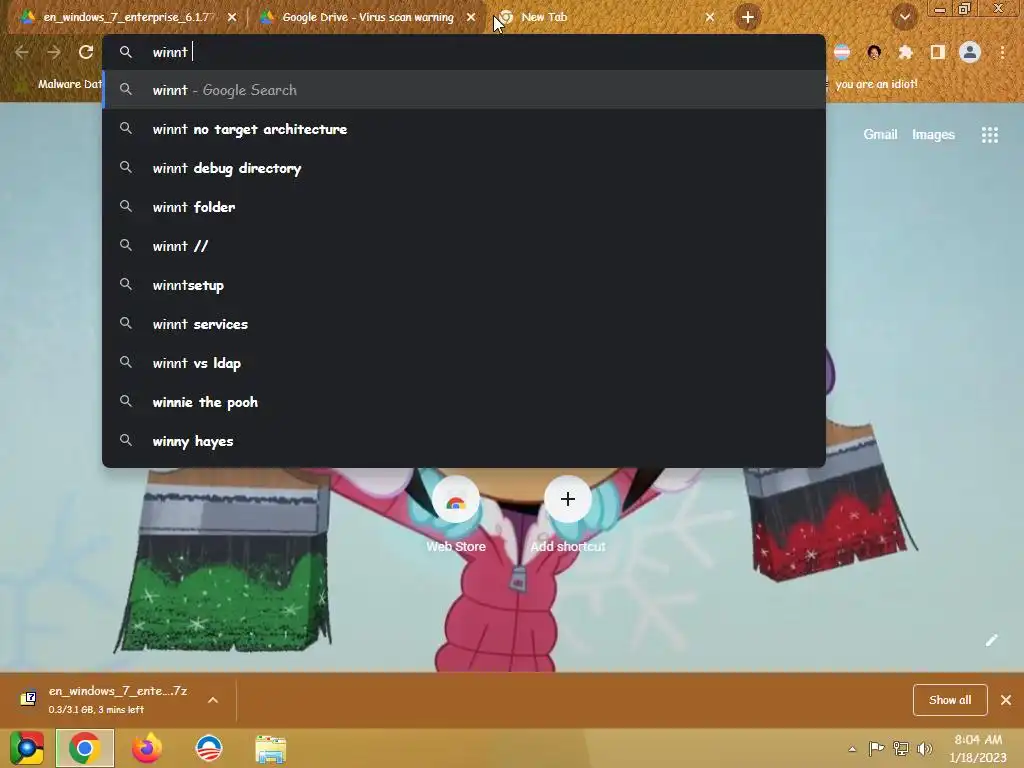
Task: Click the striped flag extension icon
Action: point(842,52)
